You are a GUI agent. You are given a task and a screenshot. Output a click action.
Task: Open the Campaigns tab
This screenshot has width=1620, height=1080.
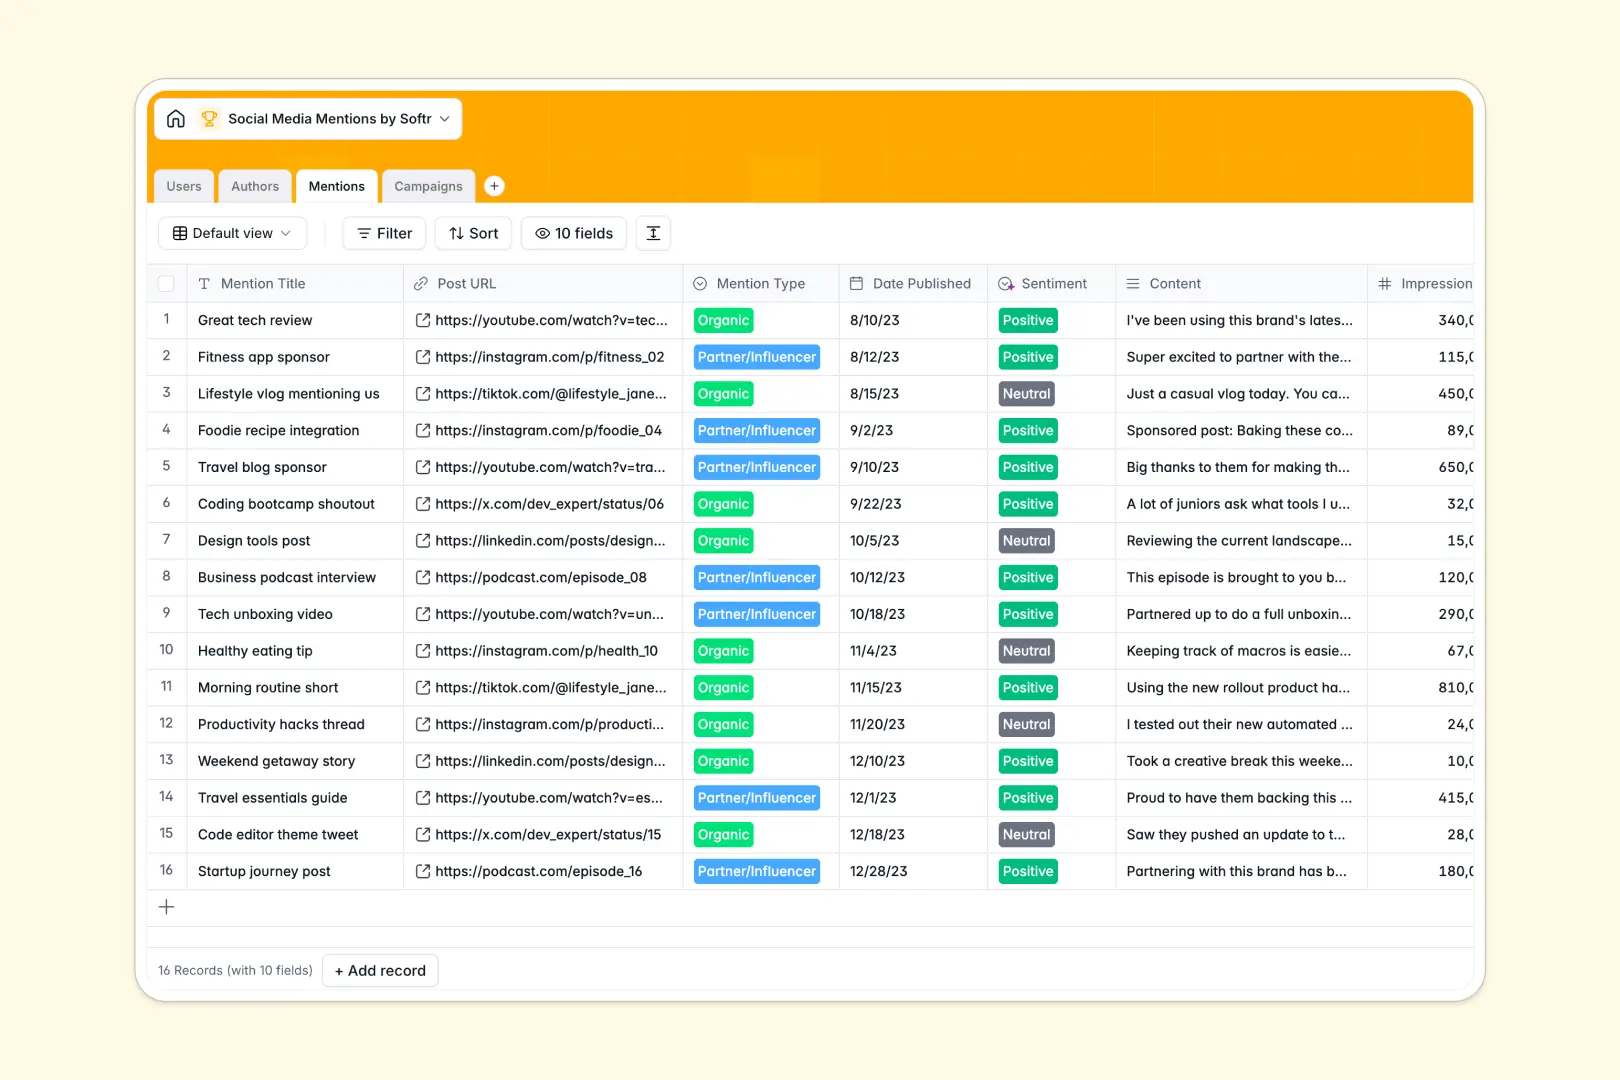pos(428,186)
